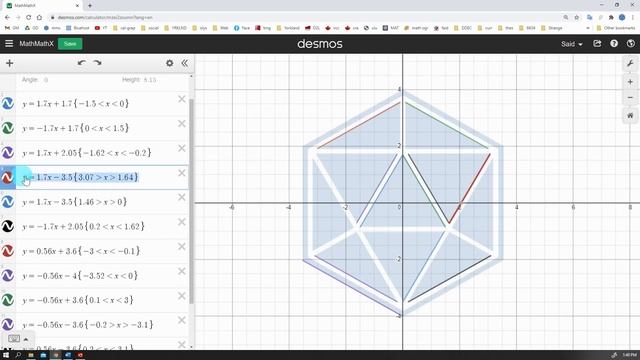Delete the y=-0.56x-3.6 expression

pos(182,320)
